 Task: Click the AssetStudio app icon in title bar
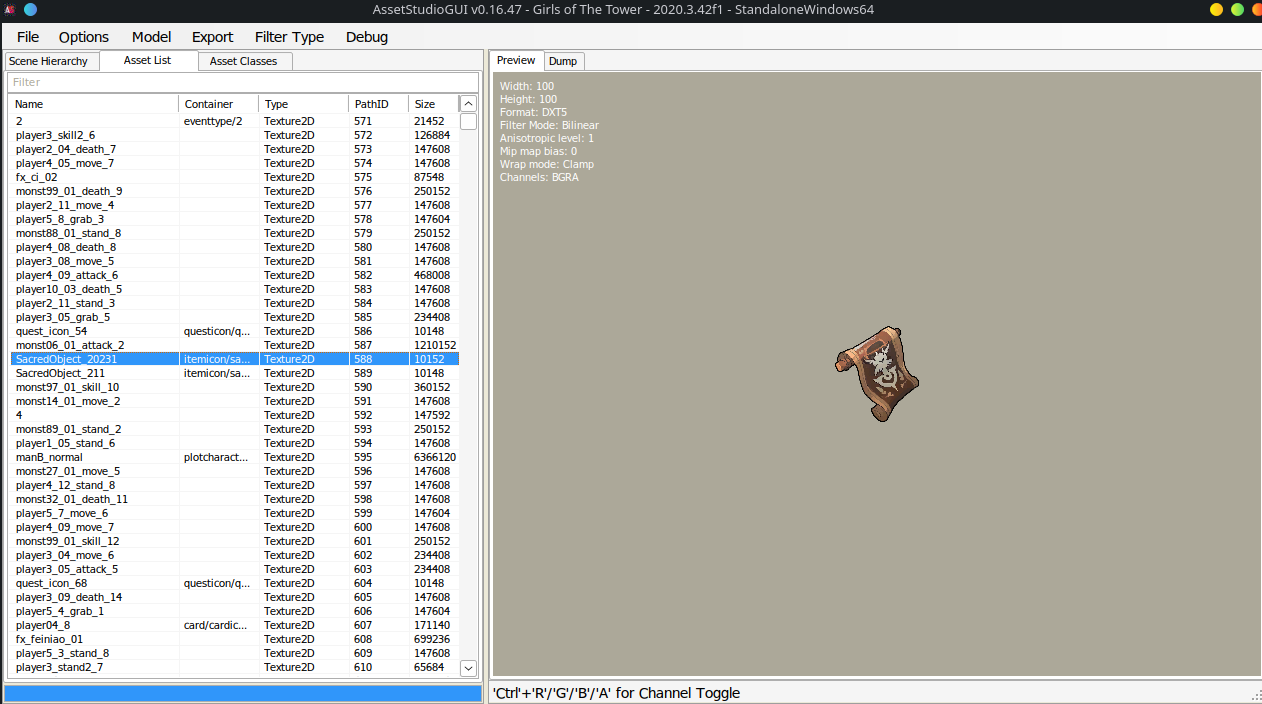click(9, 9)
